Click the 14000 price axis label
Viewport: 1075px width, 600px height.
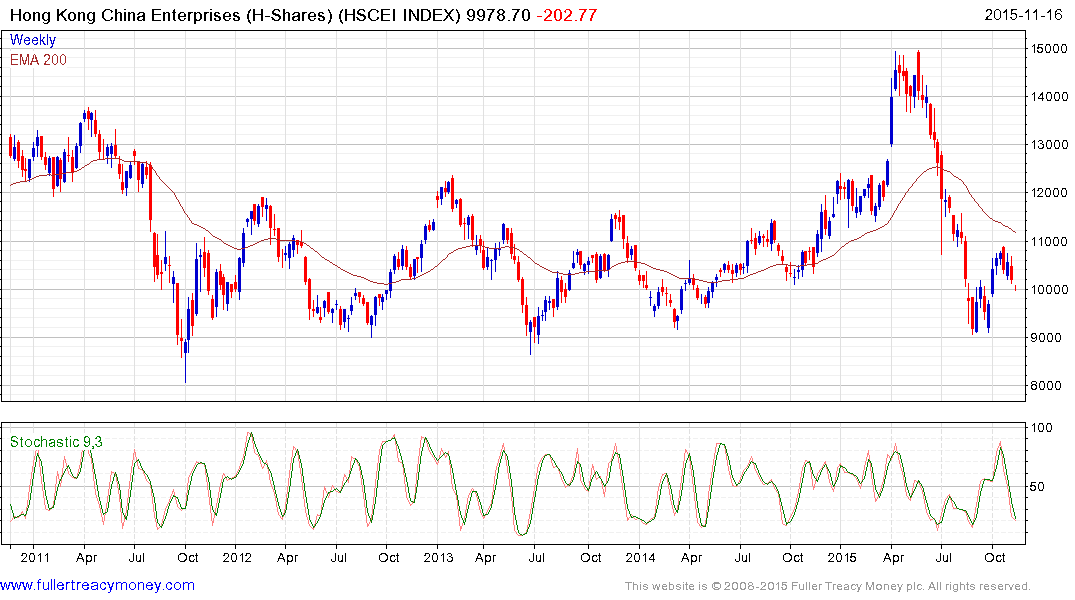click(1049, 97)
